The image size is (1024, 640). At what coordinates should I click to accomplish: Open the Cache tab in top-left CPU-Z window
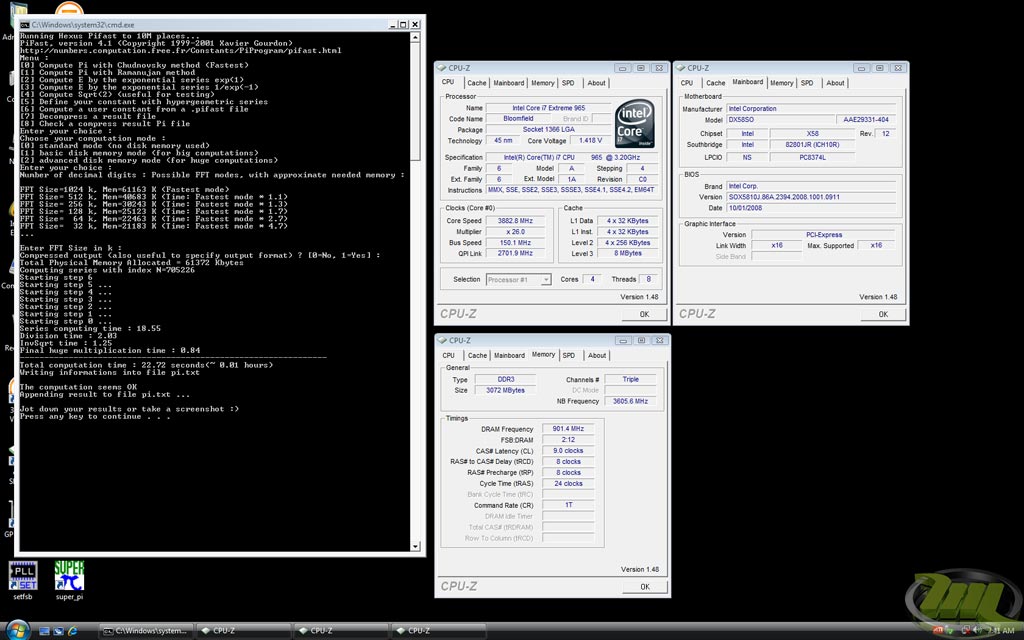477,83
